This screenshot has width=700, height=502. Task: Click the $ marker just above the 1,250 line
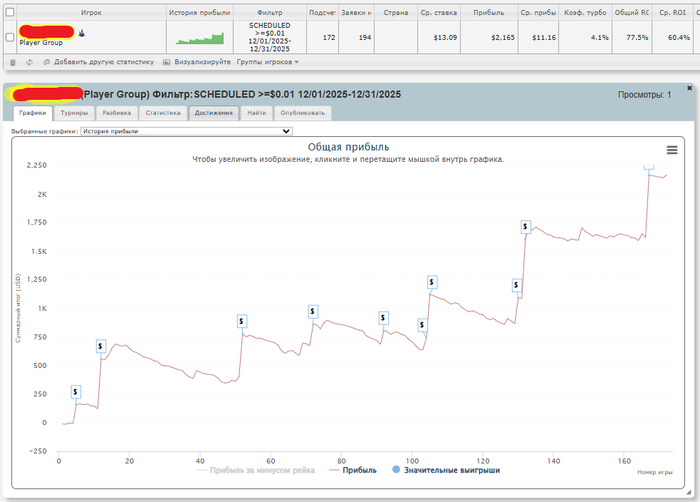[x=432, y=282]
